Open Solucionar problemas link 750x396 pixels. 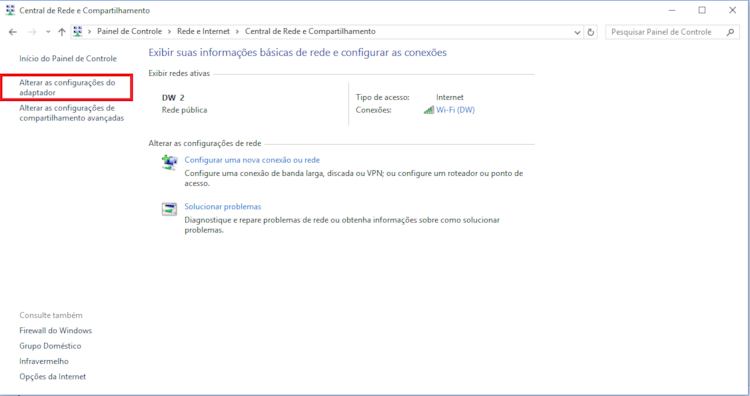[223, 207]
